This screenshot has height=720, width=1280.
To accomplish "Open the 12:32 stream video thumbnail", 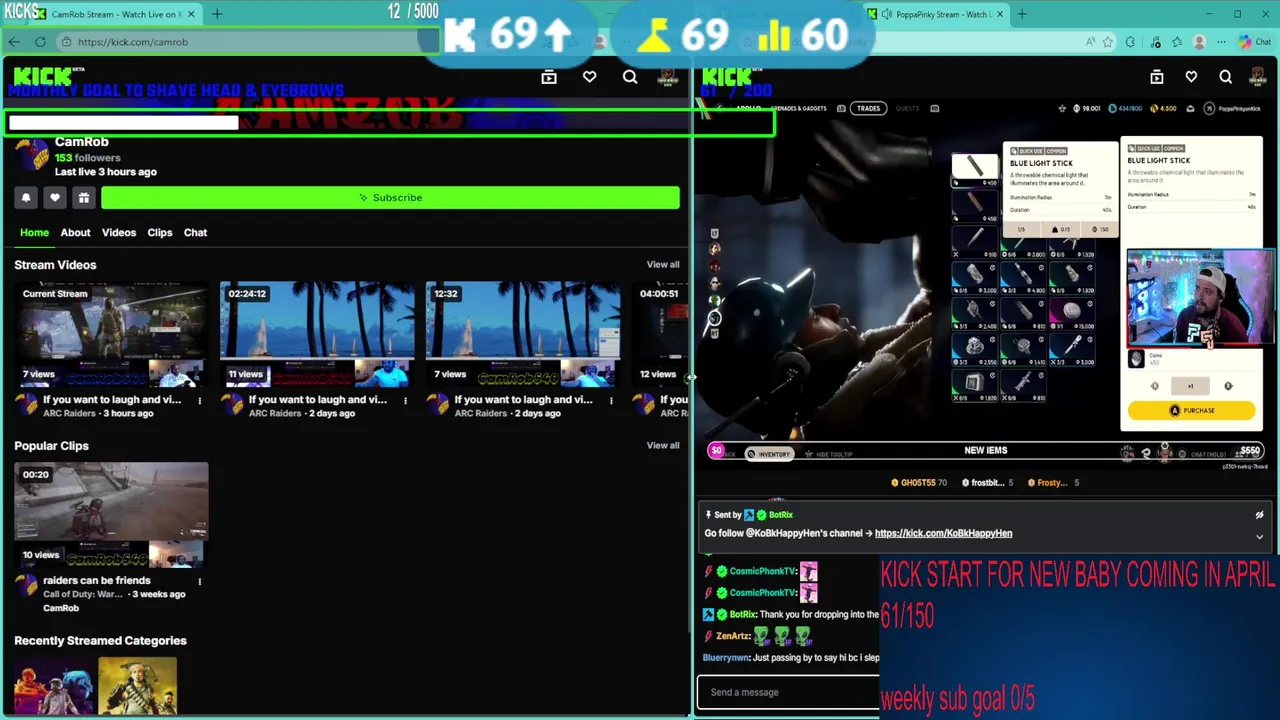I will [523, 334].
